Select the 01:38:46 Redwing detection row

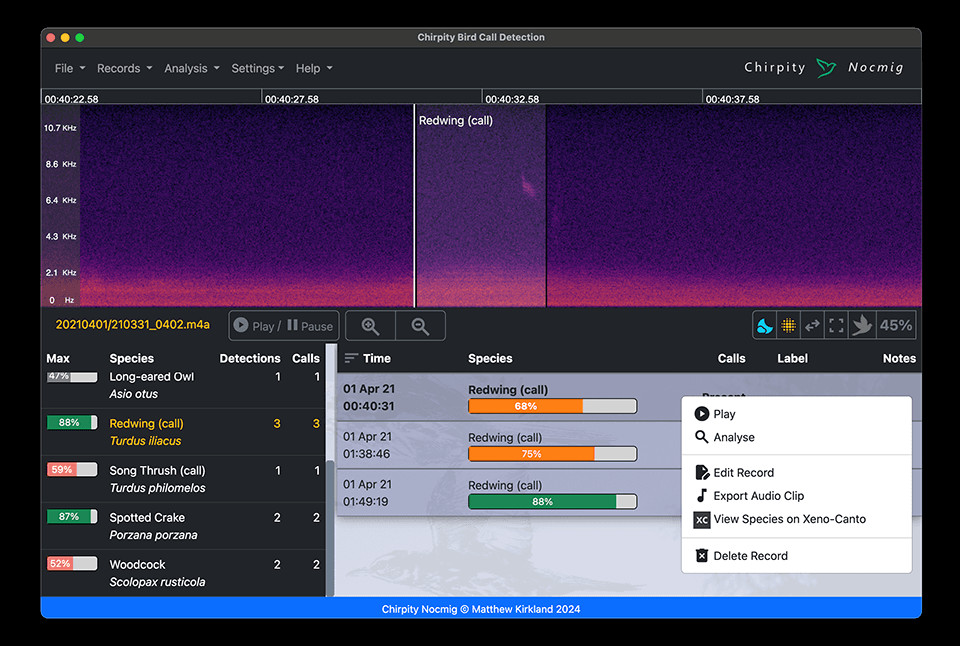point(508,445)
